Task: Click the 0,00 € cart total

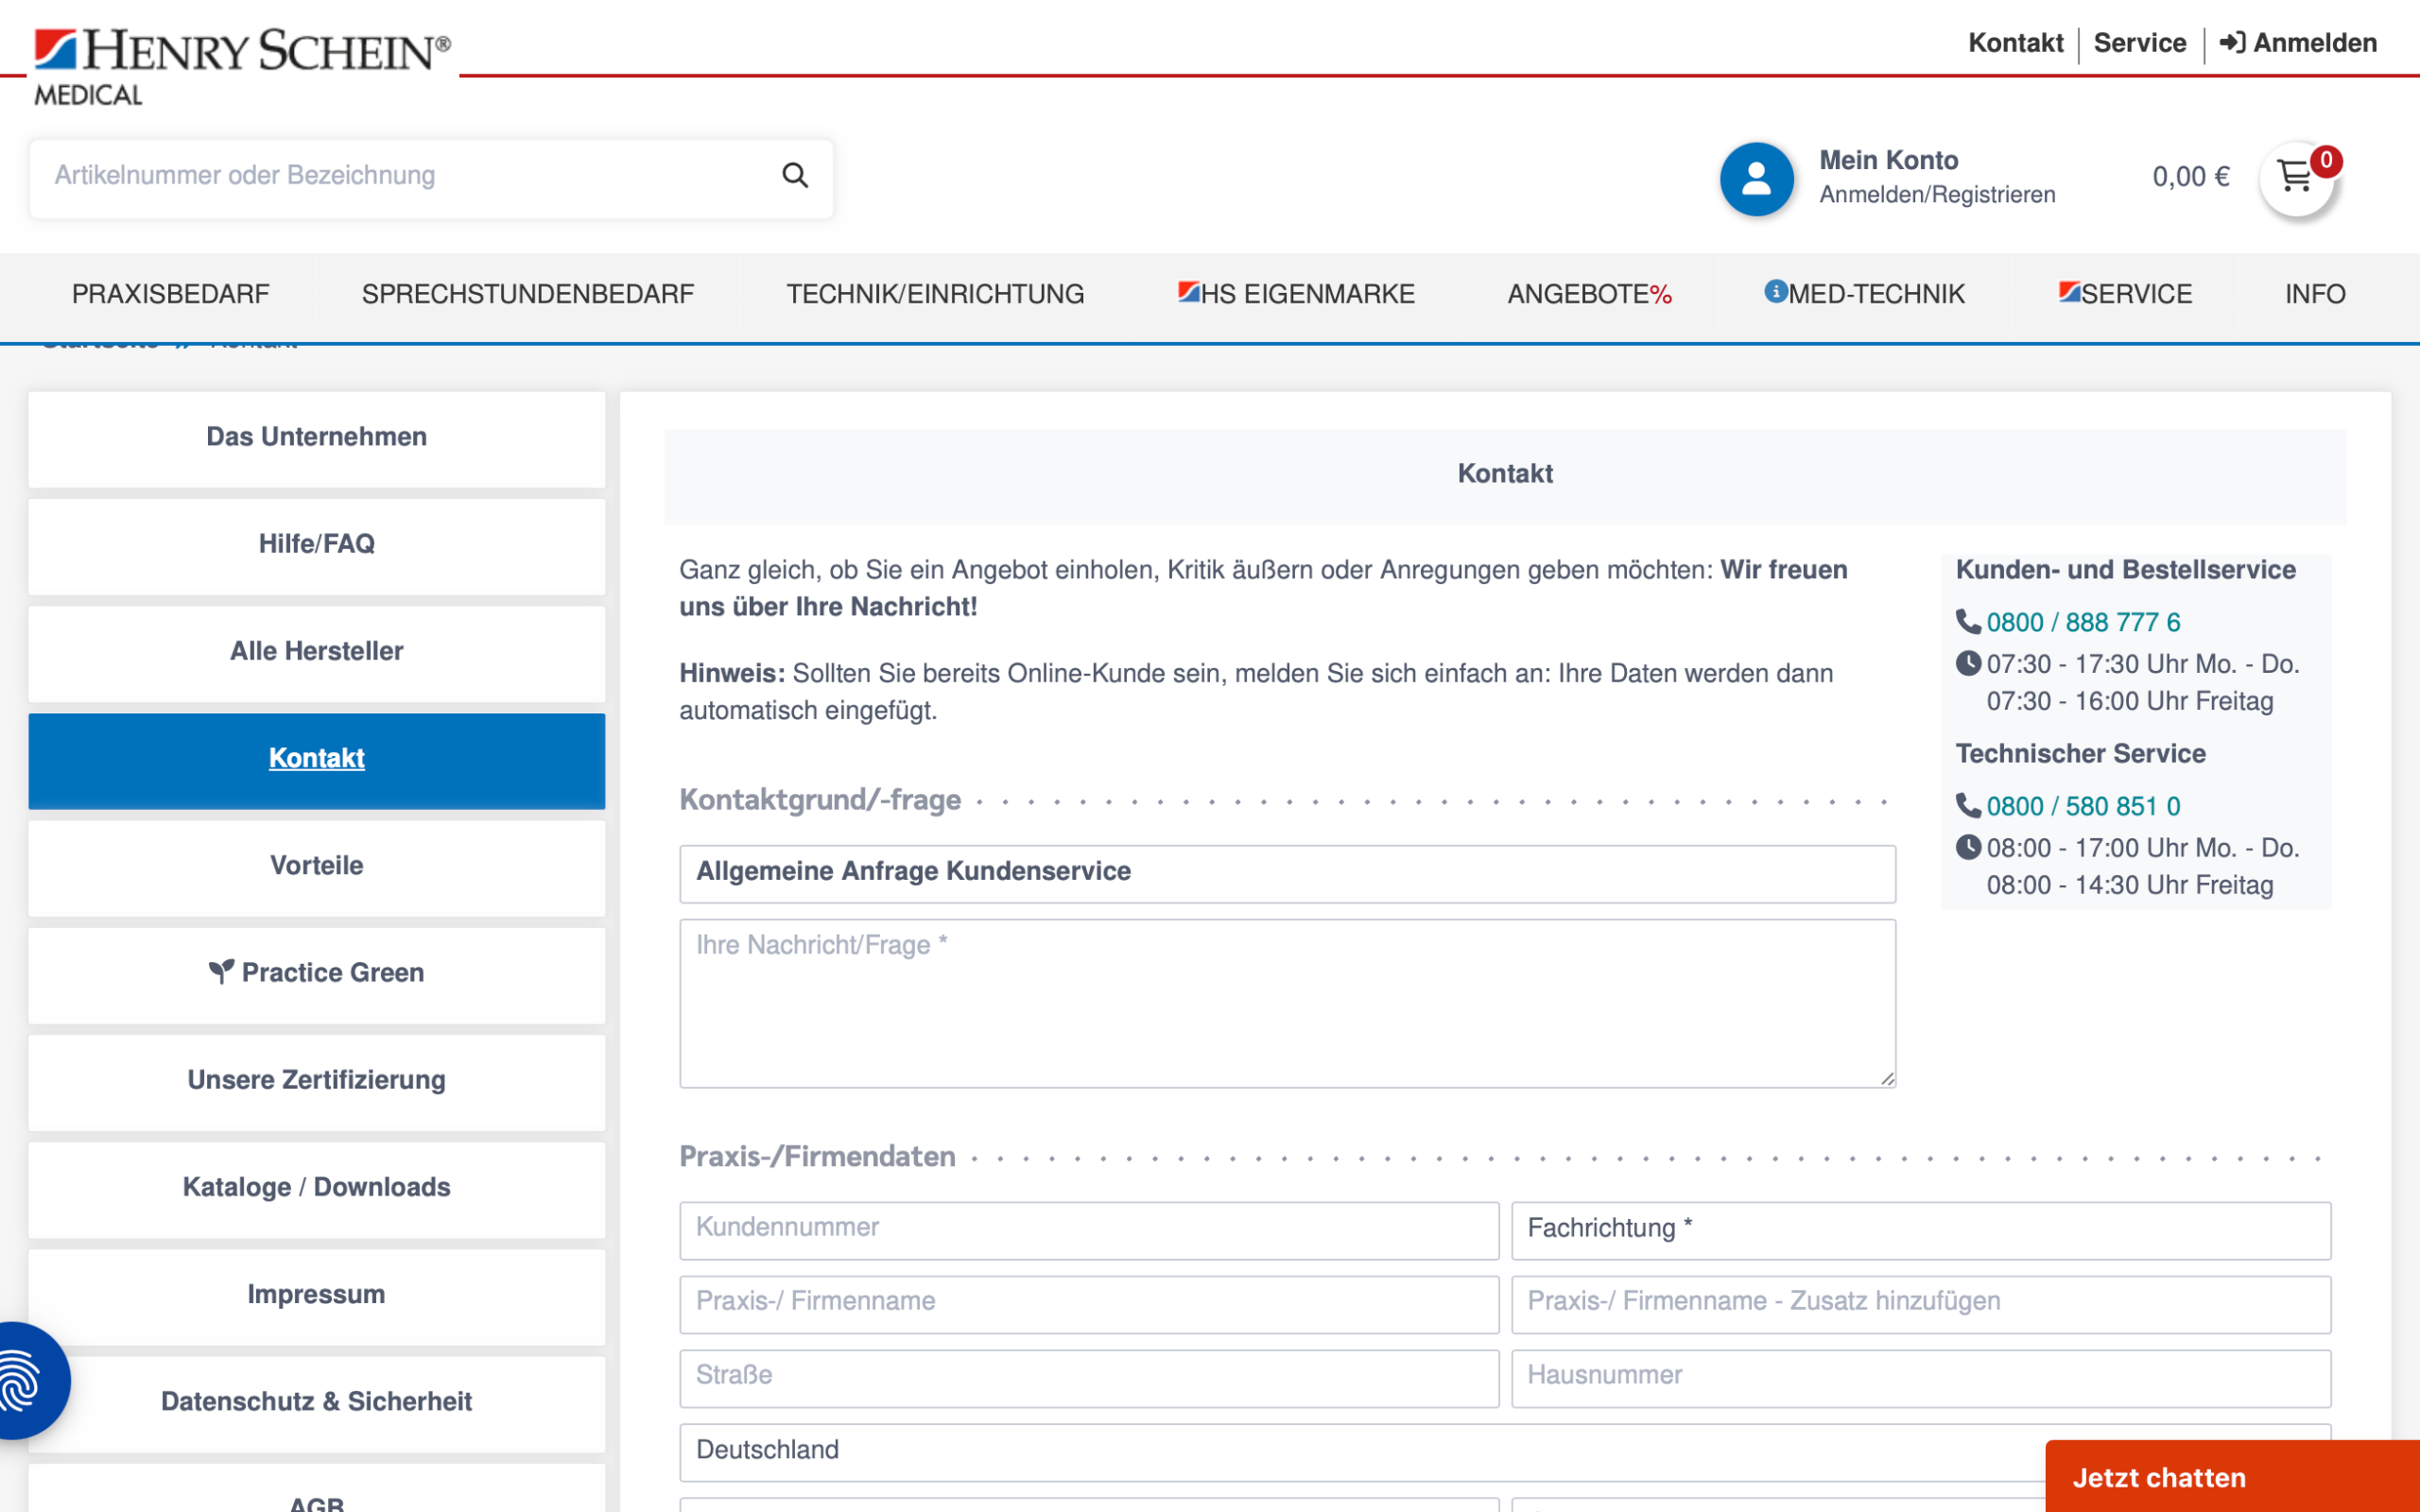Action: click(2190, 177)
